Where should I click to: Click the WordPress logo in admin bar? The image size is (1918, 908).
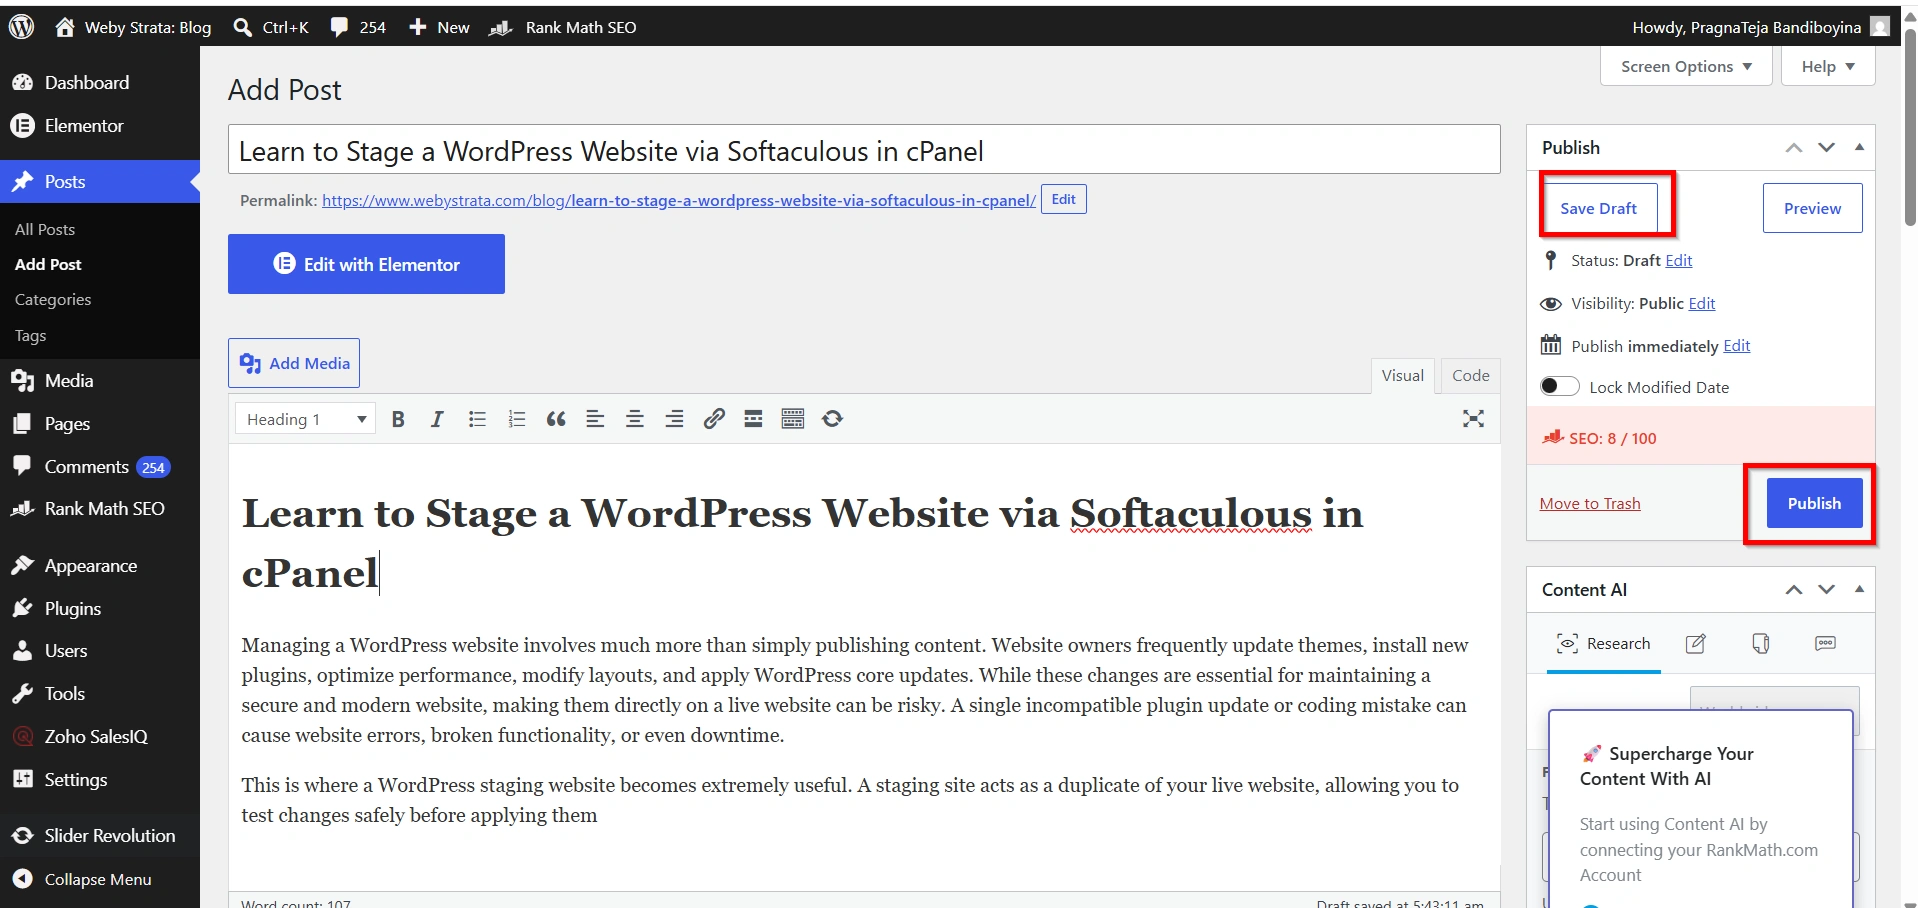[22, 27]
